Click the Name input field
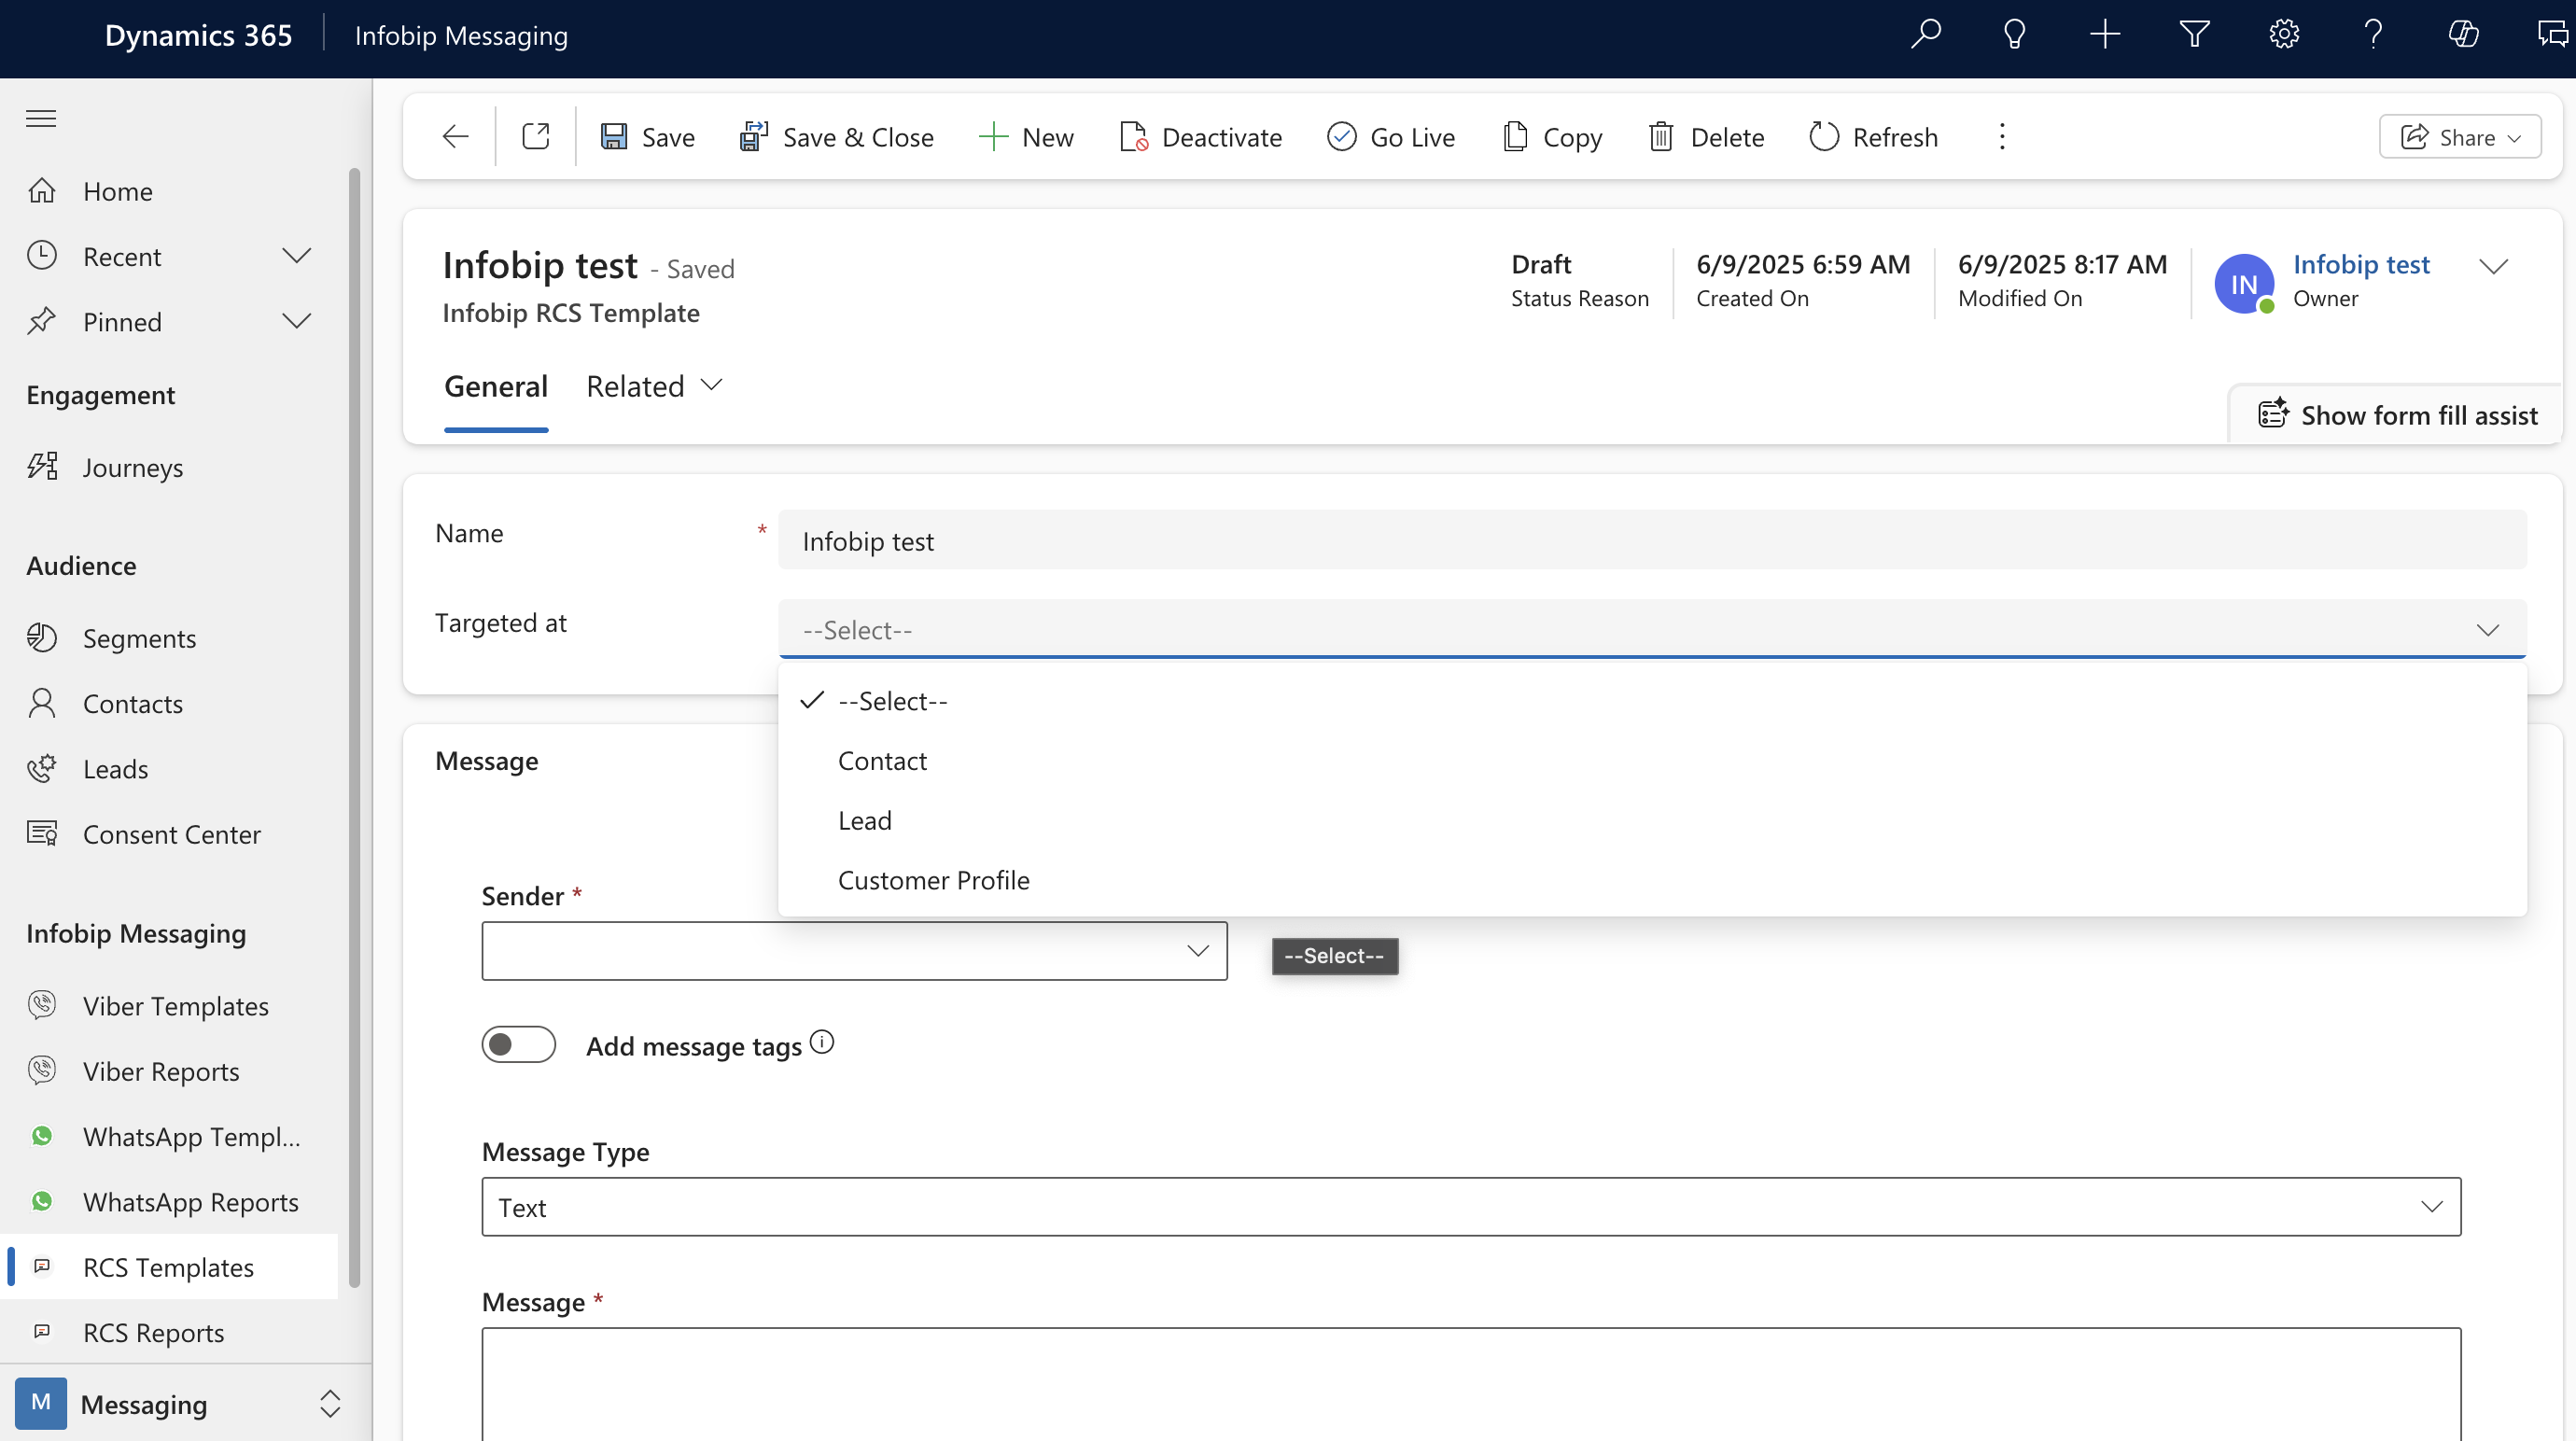This screenshot has width=2576, height=1441. coord(1652,540)
